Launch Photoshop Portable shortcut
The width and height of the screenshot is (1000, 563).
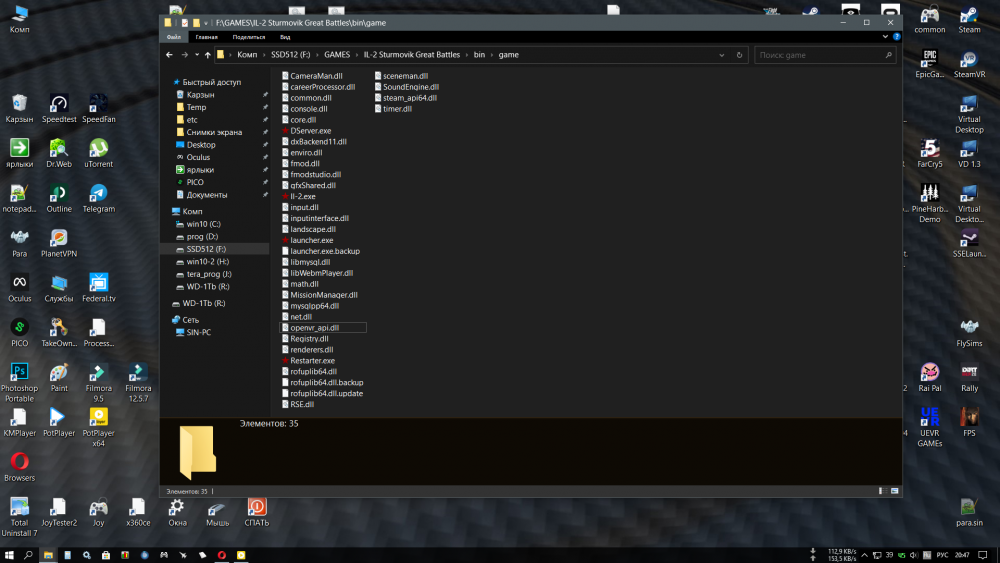point(19,383)
